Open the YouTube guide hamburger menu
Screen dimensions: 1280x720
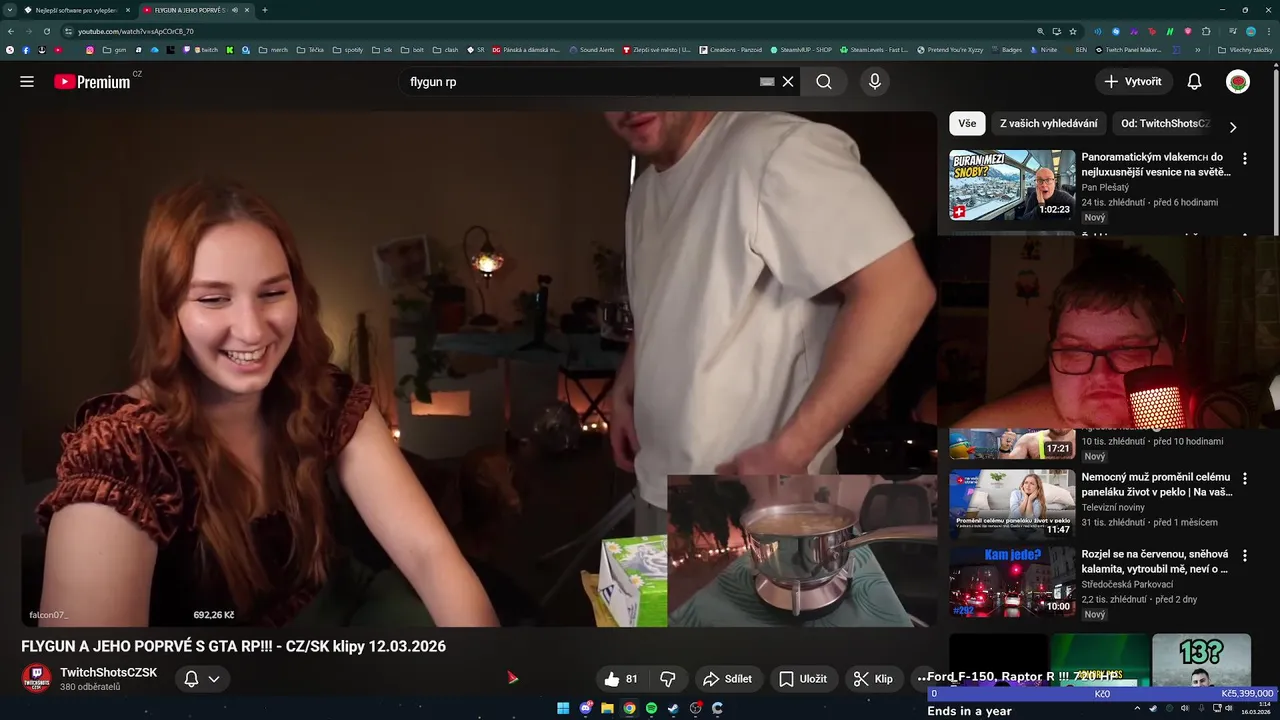pos(27,82)
